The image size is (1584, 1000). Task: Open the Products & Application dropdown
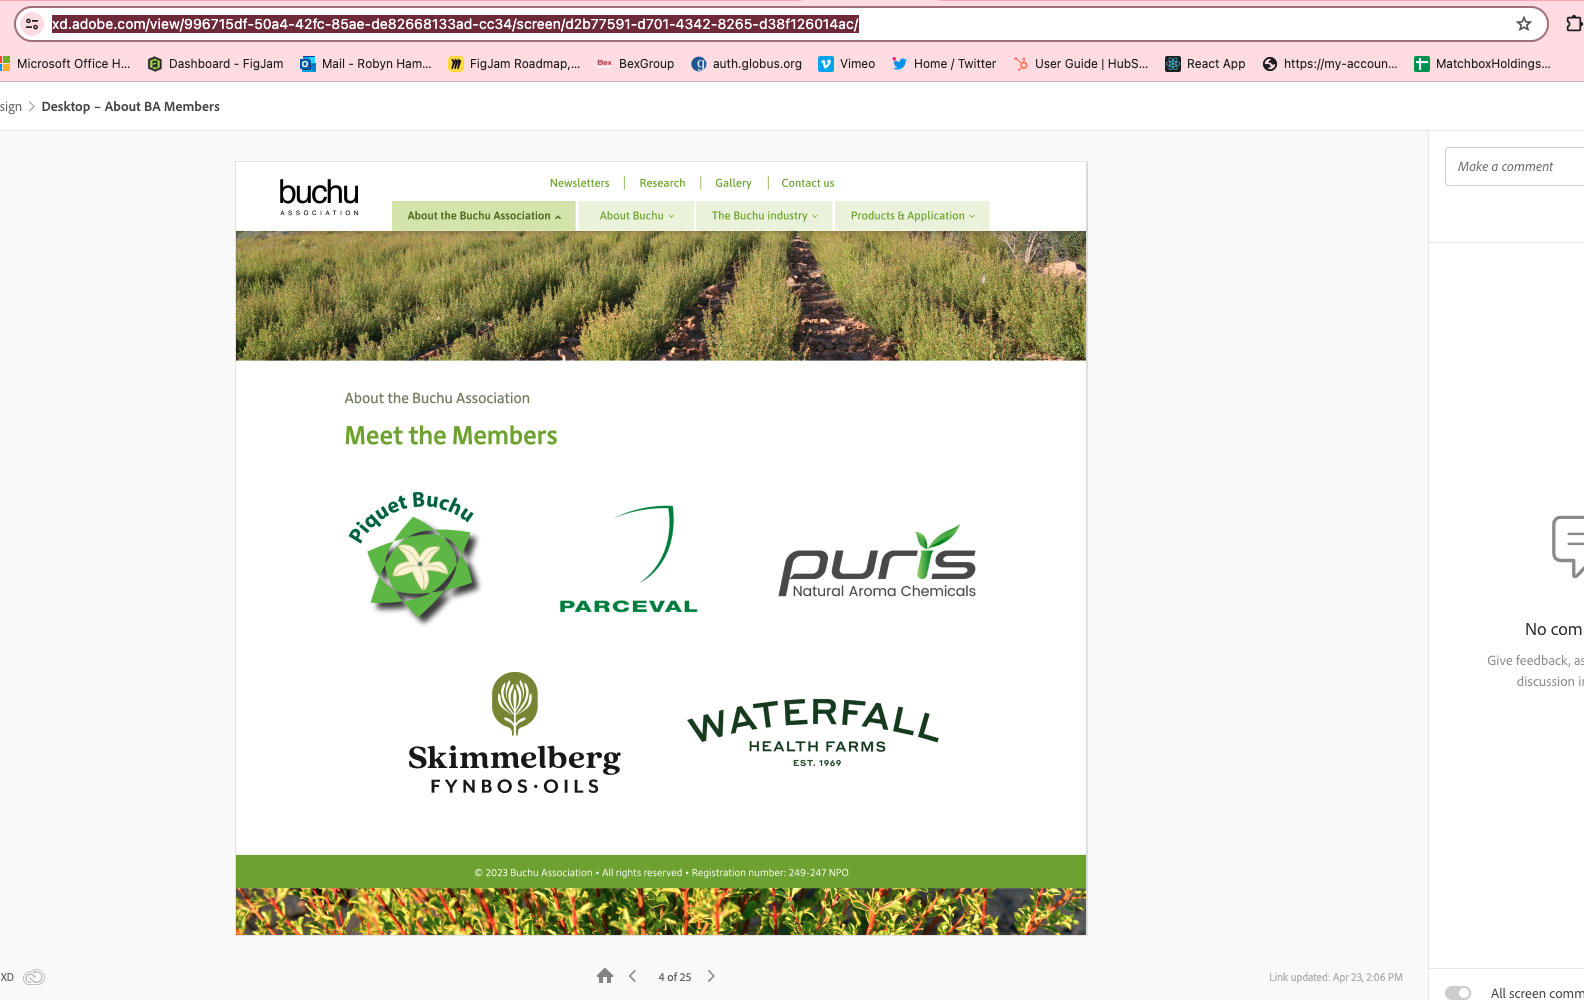point(912,216)
